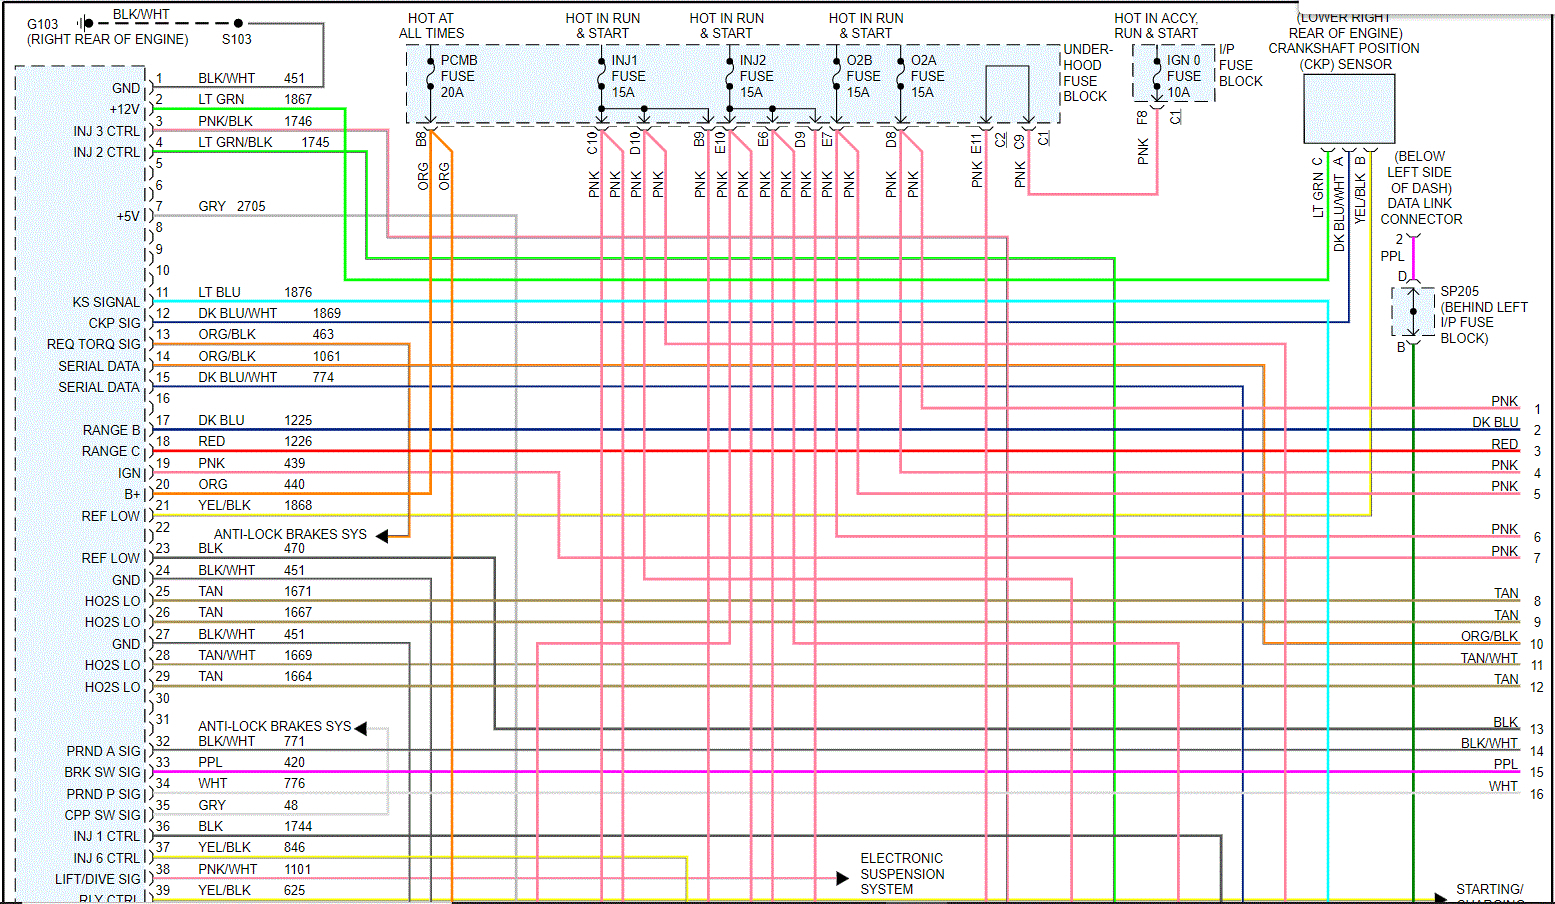Select the SP205 splice pack label
1555x904 pixels.
click(x=1460, y=291)
